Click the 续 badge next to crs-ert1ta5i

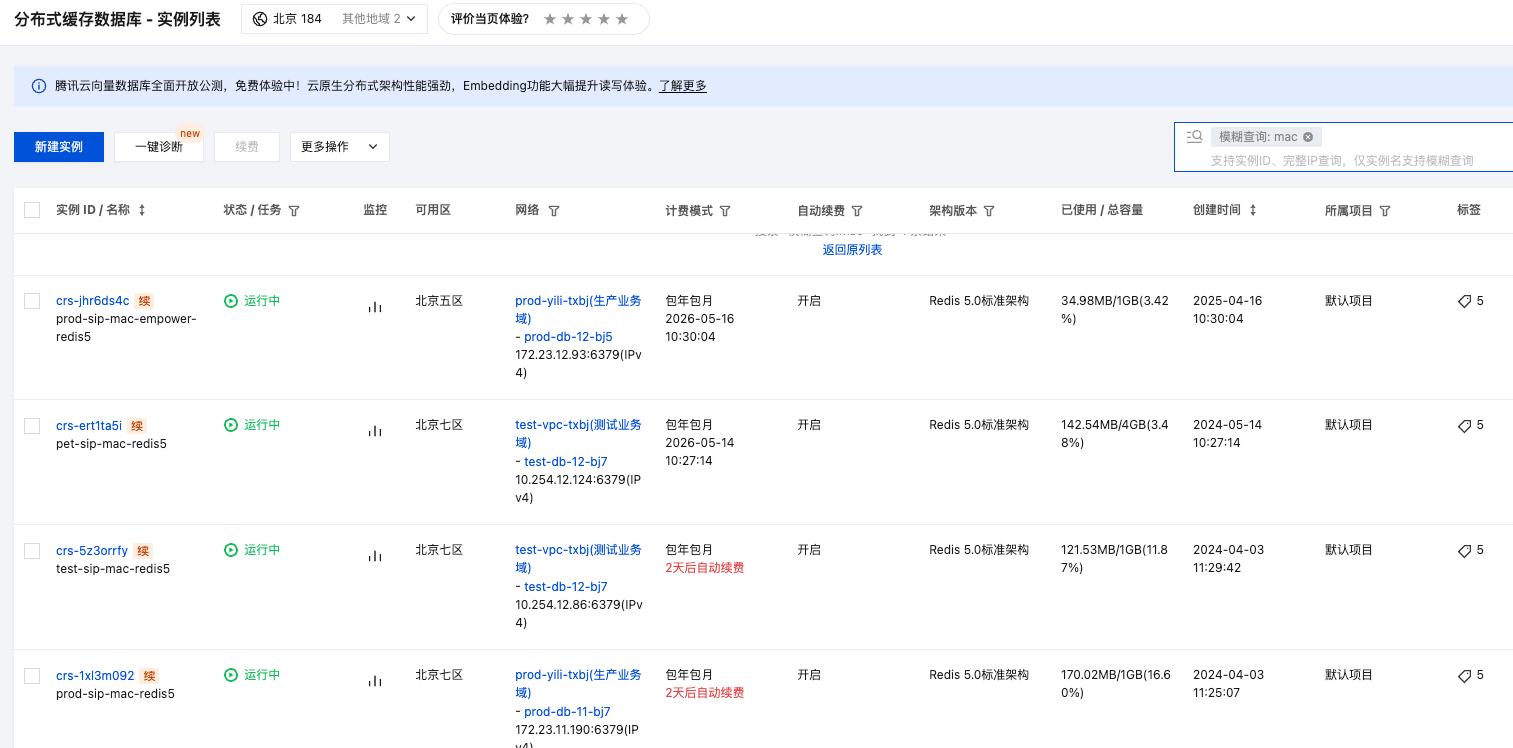point(137,426)
